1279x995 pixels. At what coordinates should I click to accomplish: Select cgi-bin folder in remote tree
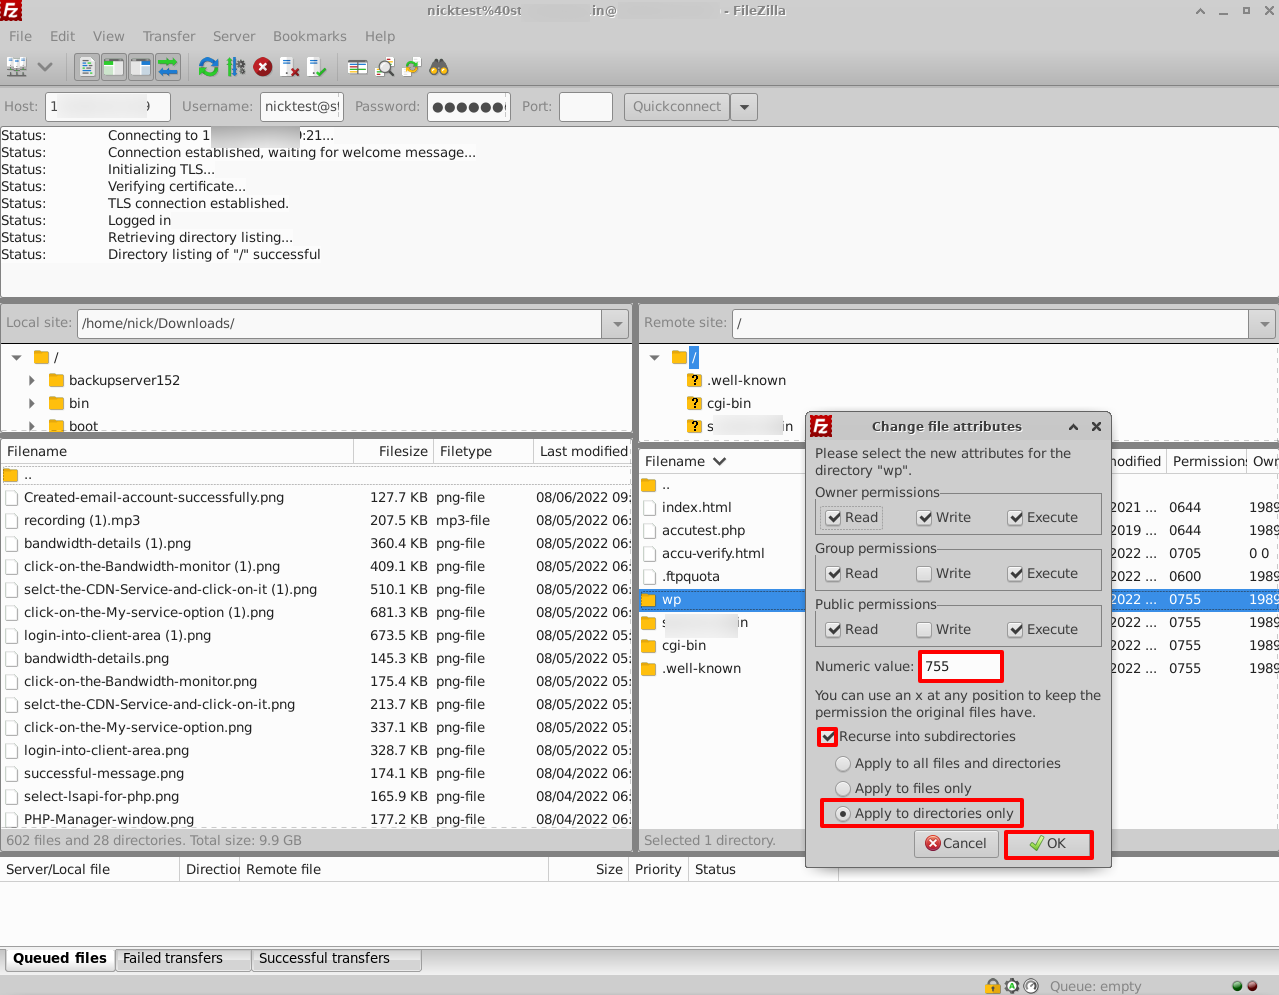coord(729,403)
